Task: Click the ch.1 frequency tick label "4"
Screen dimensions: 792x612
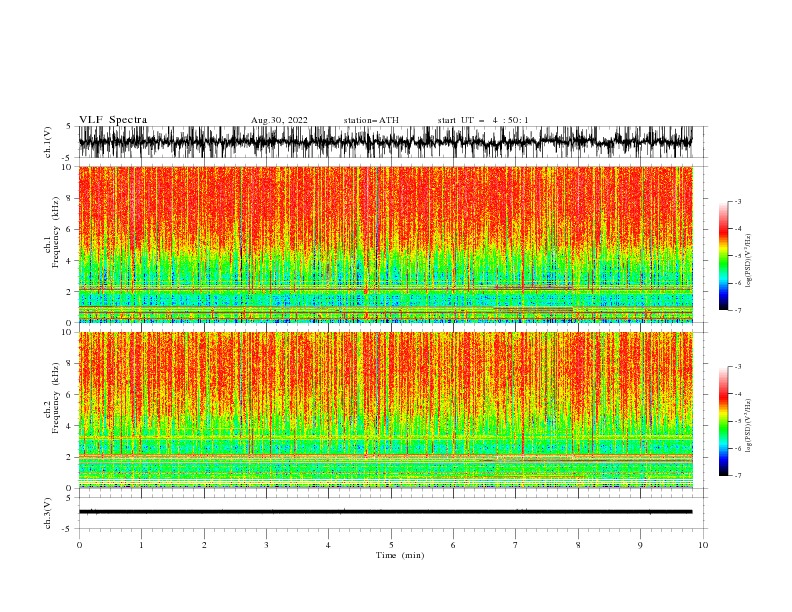Action: coord(68,261)
